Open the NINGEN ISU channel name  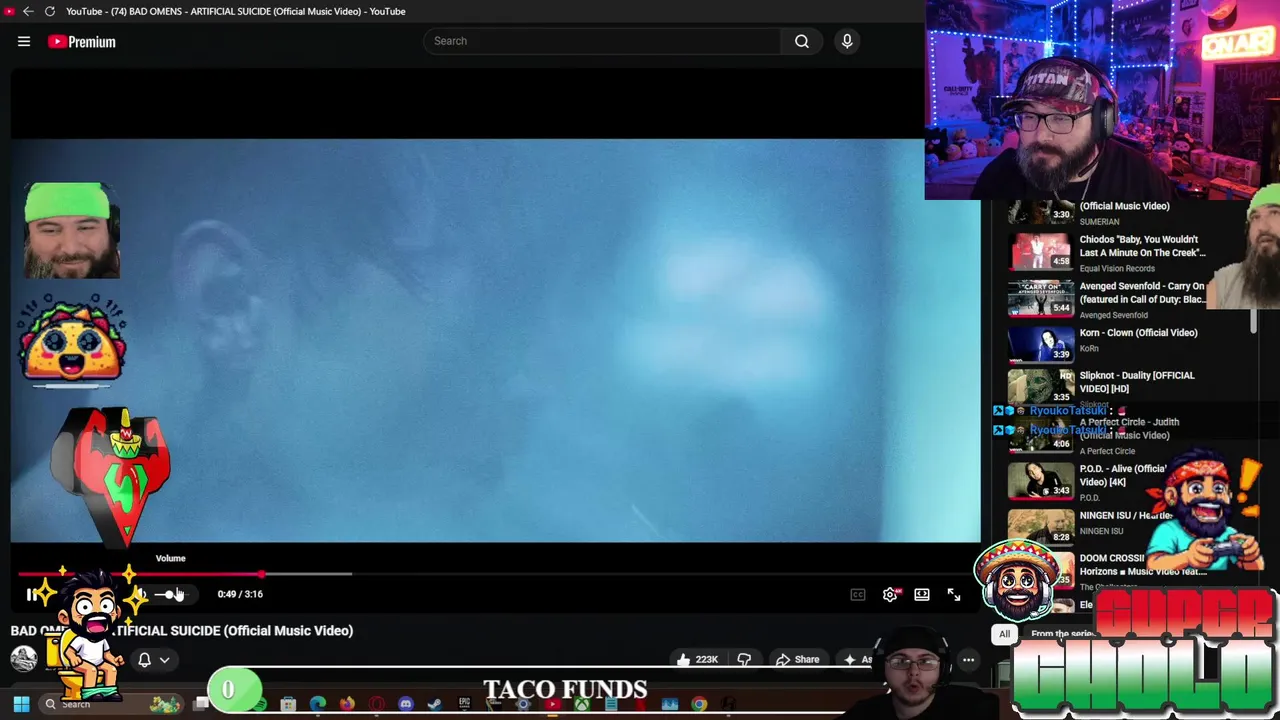pyautogui.click(x=1101, y=531)
